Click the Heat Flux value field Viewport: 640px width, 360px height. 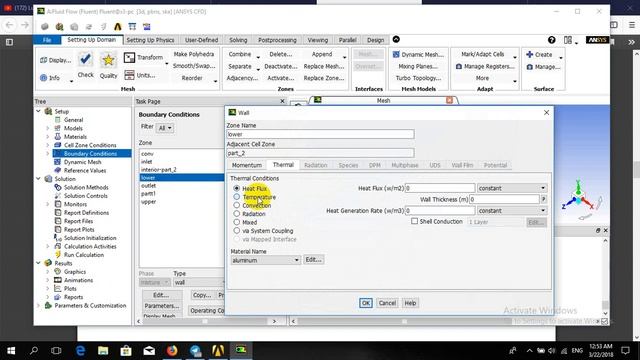(440, 188)
